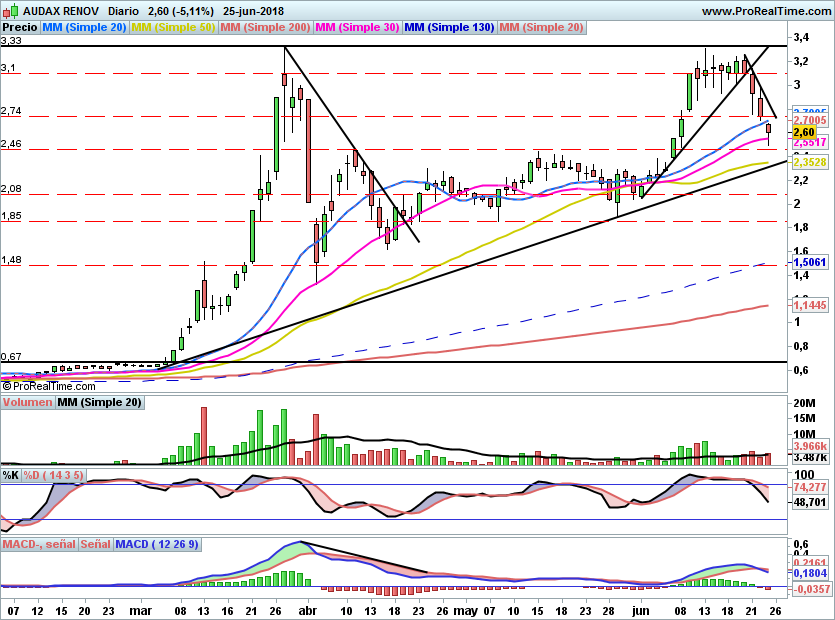Click the 3.966k volume value tag

click(x=810, y=446)
